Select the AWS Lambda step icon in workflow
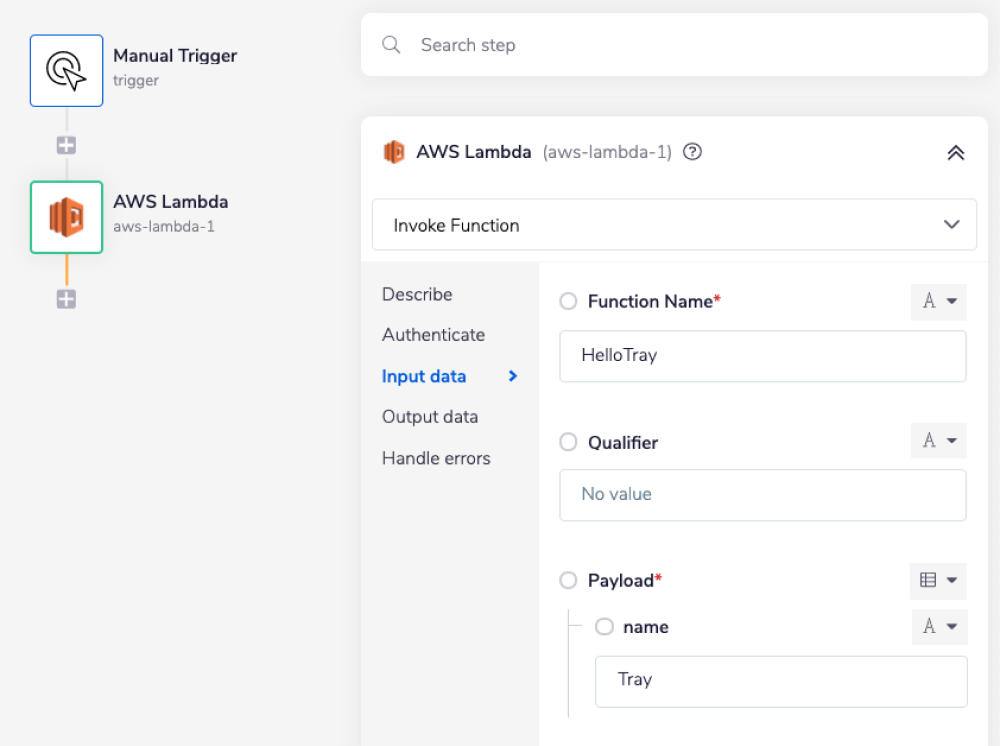The width and height of the screenshot is (1000, 746). point(66,217)
